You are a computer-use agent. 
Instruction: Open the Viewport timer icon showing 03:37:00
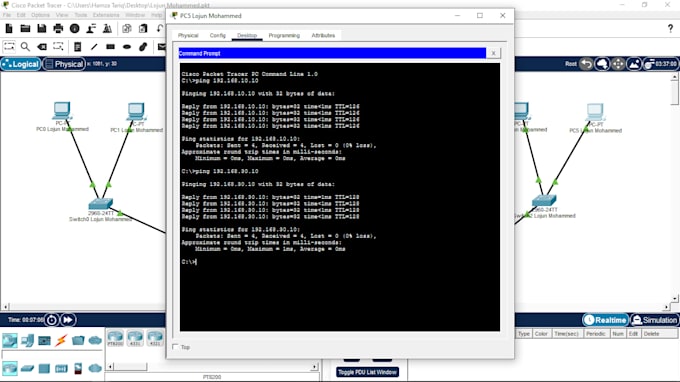660,64
